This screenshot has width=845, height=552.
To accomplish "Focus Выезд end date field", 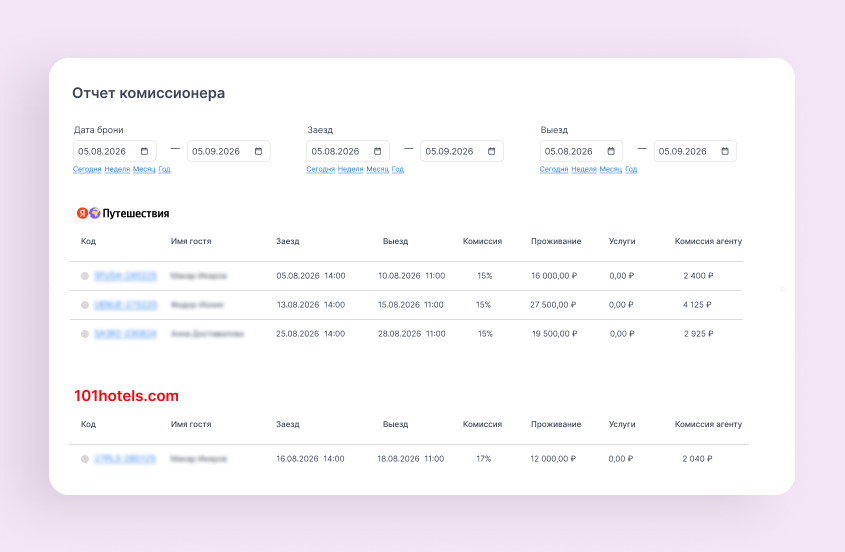I will tap(695, 151).
